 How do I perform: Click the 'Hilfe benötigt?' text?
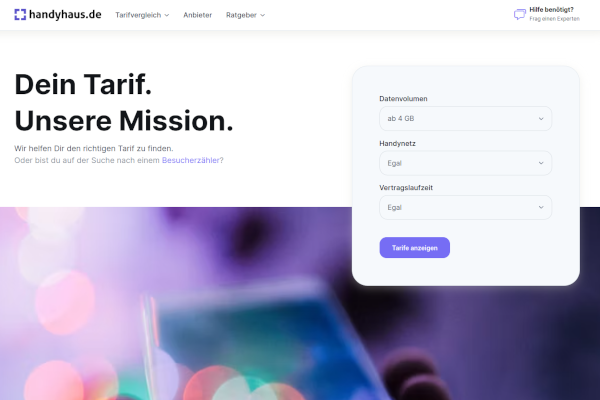tap(551, 10)
